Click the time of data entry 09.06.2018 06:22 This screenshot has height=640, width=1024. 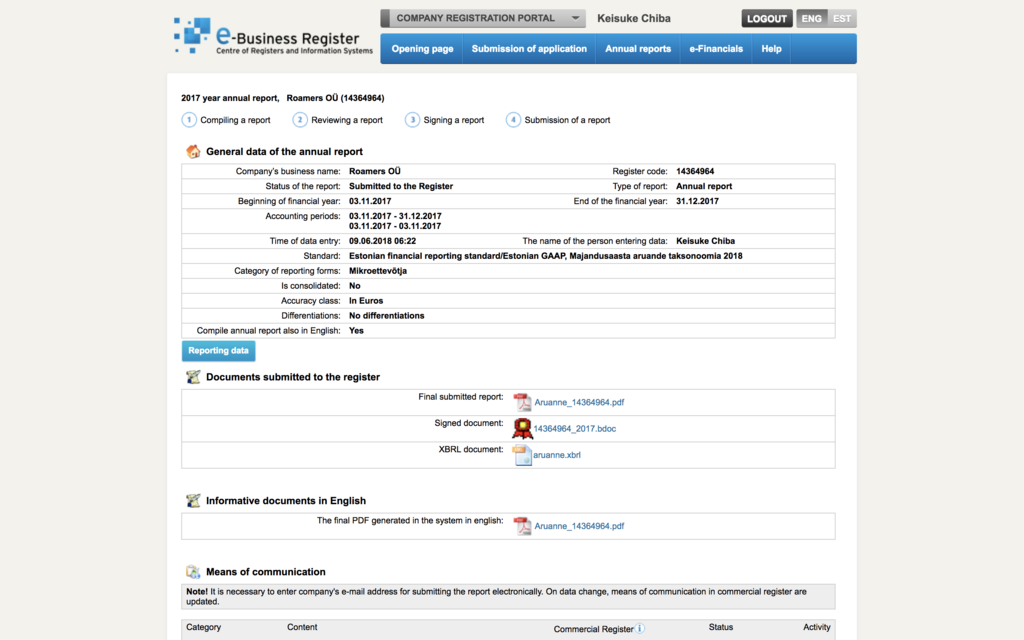(x=382, y=241)
